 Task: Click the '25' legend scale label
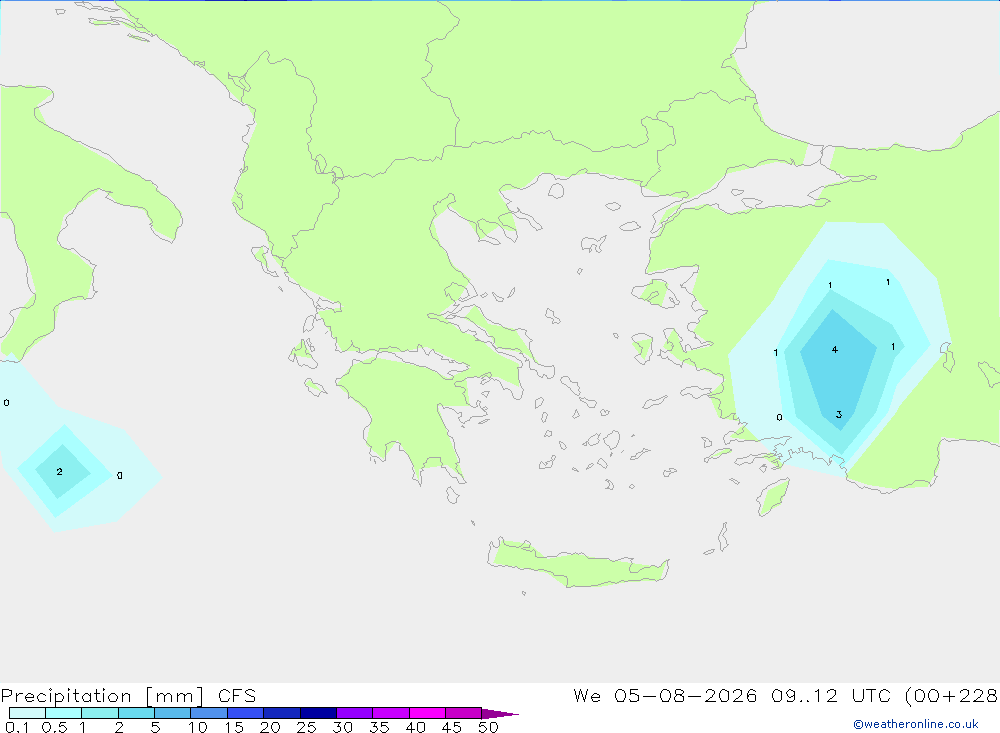[306, 727]
